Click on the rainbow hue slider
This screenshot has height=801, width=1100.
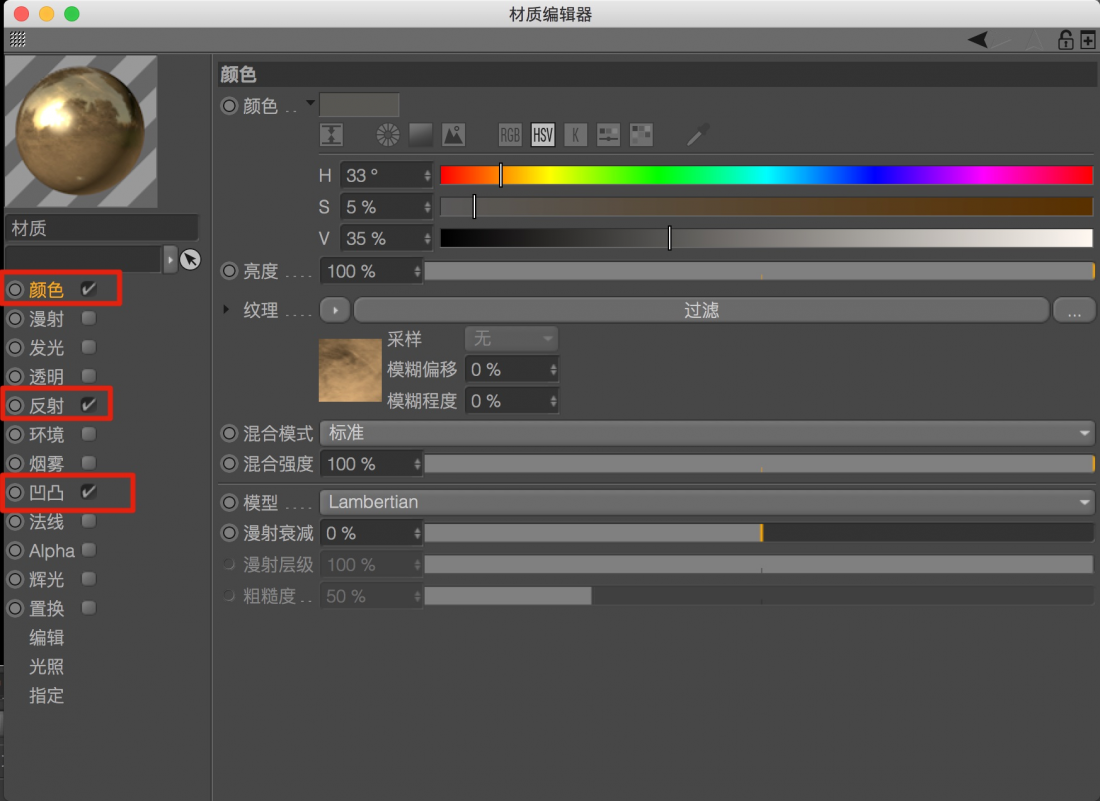point(766,175)
